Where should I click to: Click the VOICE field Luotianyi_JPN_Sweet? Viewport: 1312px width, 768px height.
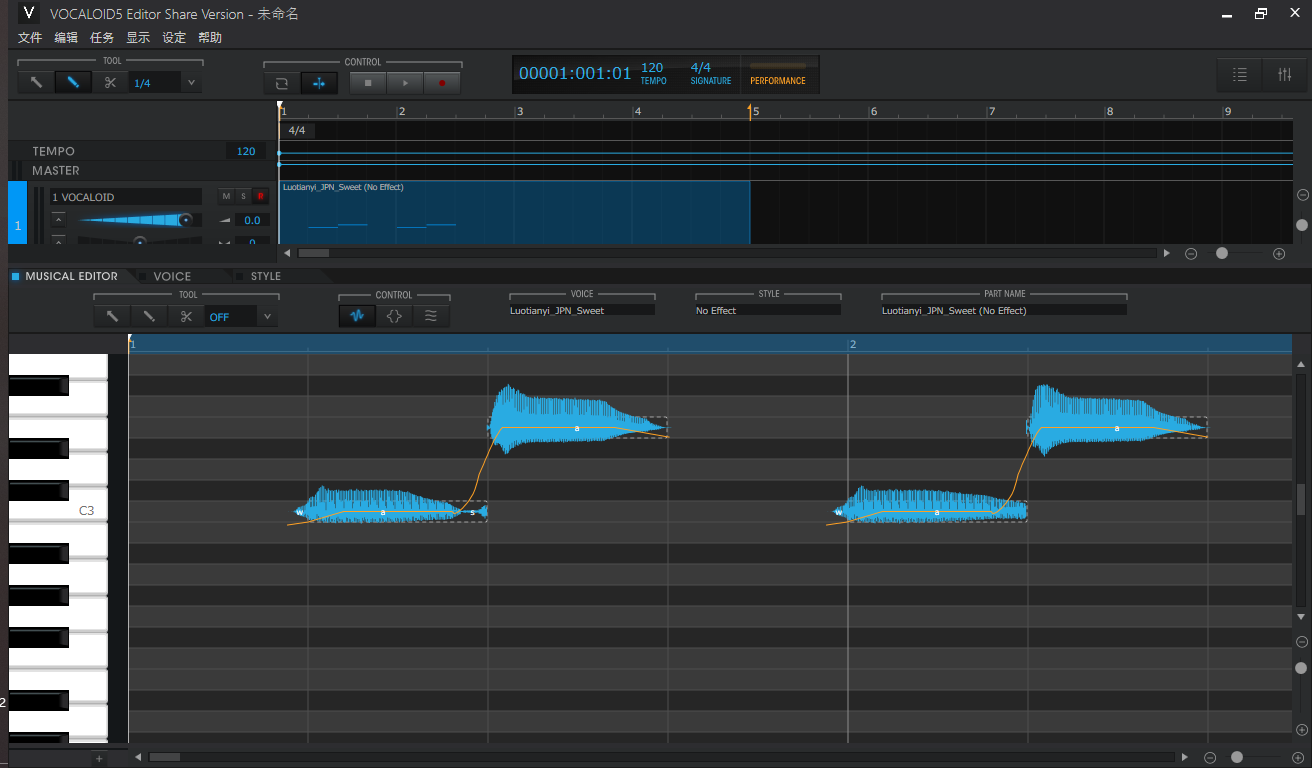(x=582, y=310)
